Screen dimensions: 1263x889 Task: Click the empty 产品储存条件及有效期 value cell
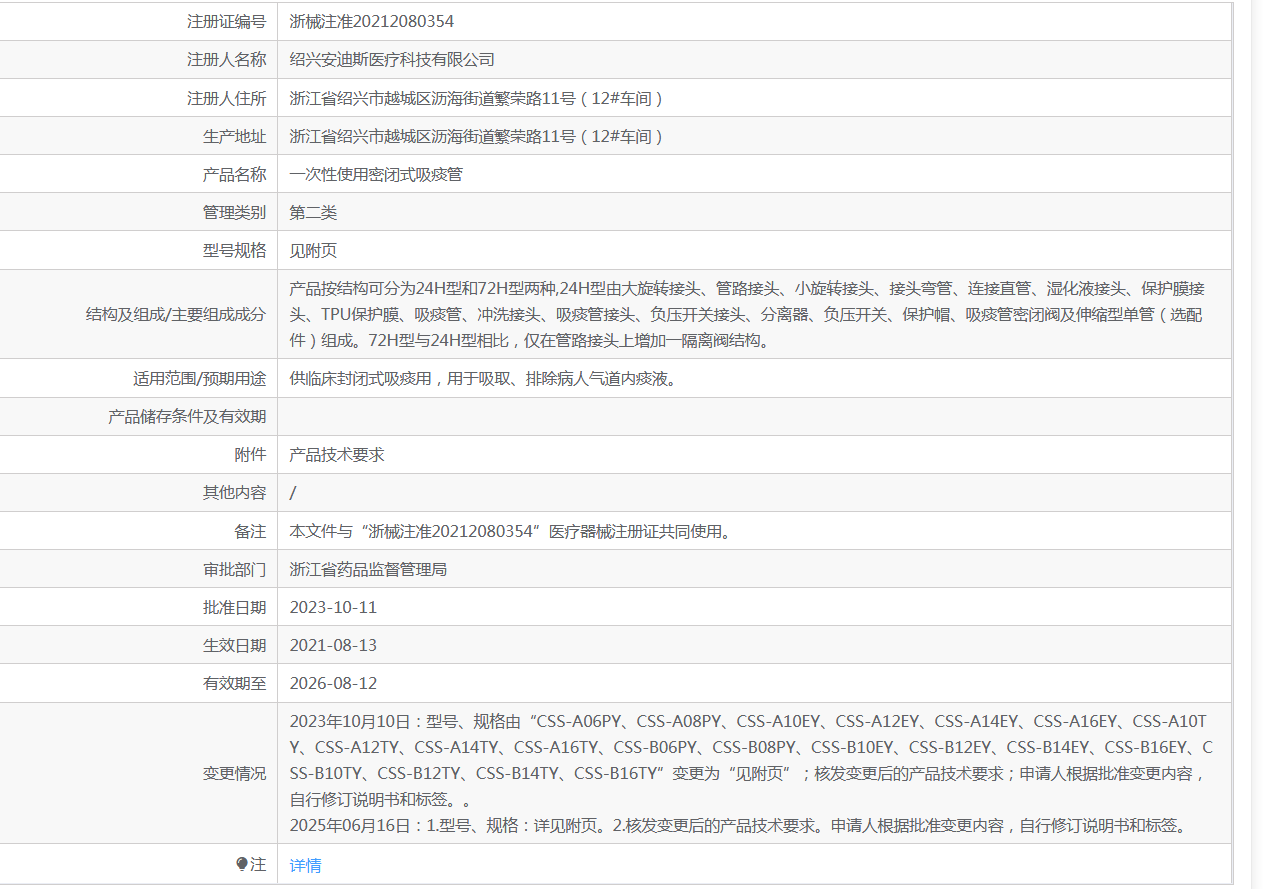[754, 416]
